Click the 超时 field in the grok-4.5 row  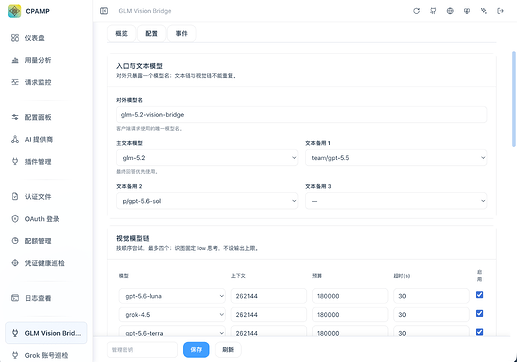431,315
